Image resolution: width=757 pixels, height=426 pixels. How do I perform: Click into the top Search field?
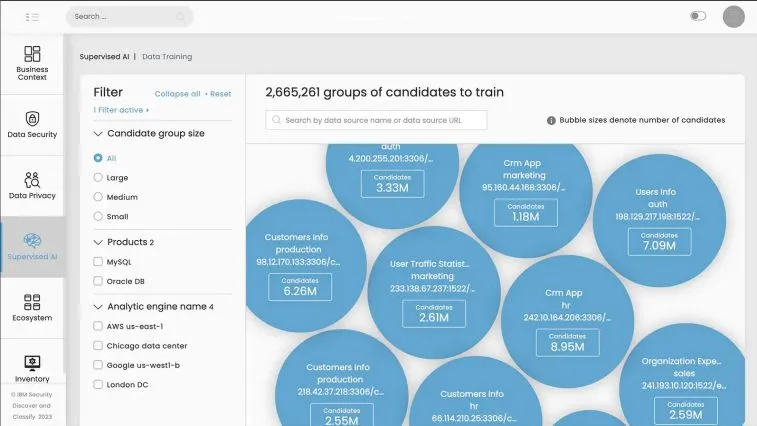tap(129, 17)
